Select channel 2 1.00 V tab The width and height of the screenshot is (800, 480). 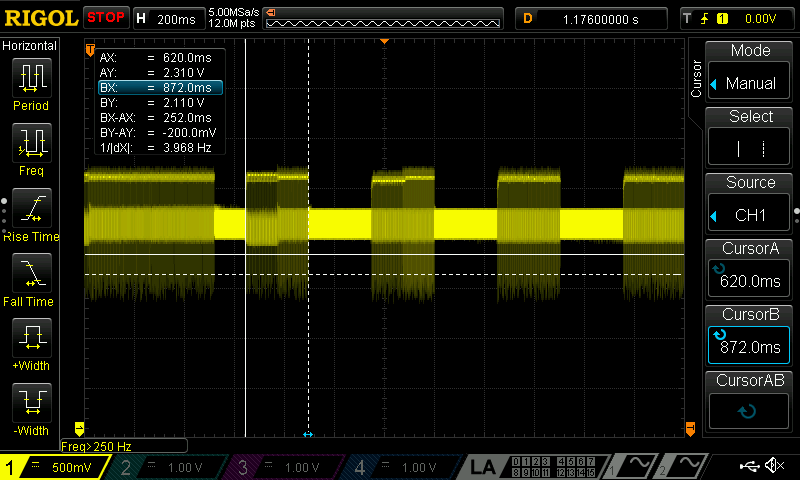(168, 467)
